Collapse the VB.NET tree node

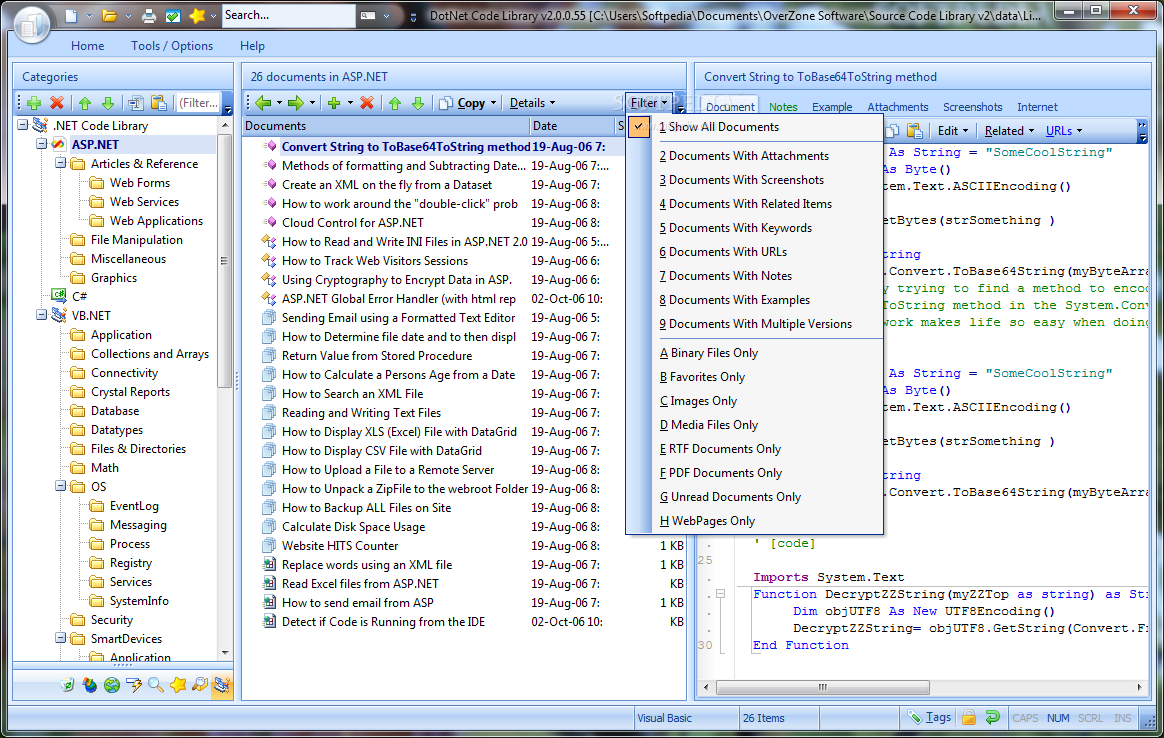click(x=42, y=316)
